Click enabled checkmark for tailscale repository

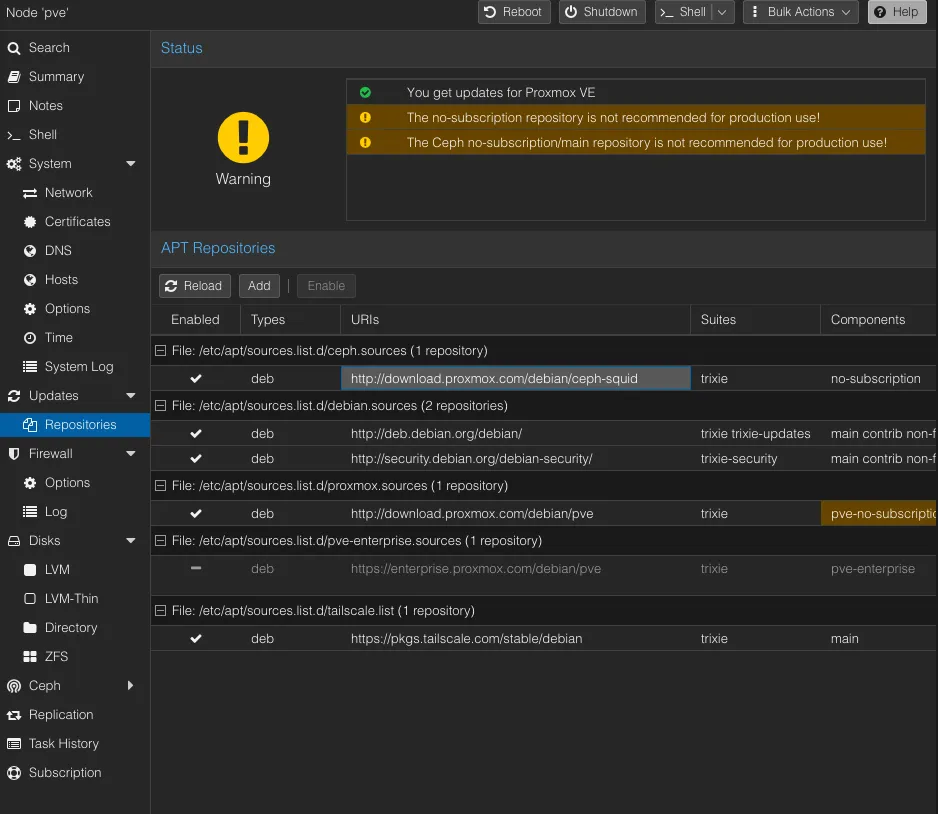[x=196, y=639]
